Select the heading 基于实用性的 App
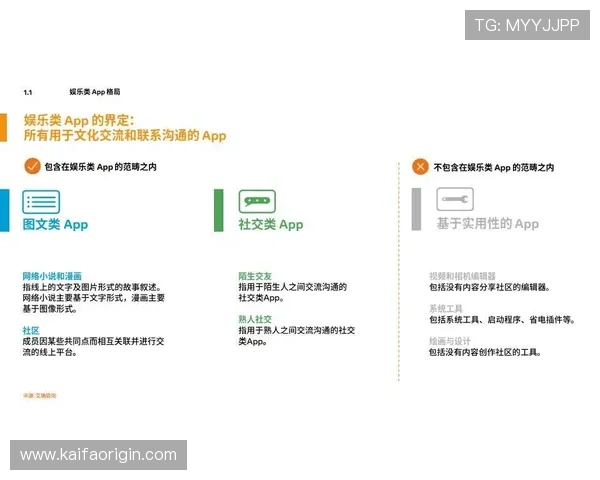Screen dimensions: 600x480 click(488, 224)
